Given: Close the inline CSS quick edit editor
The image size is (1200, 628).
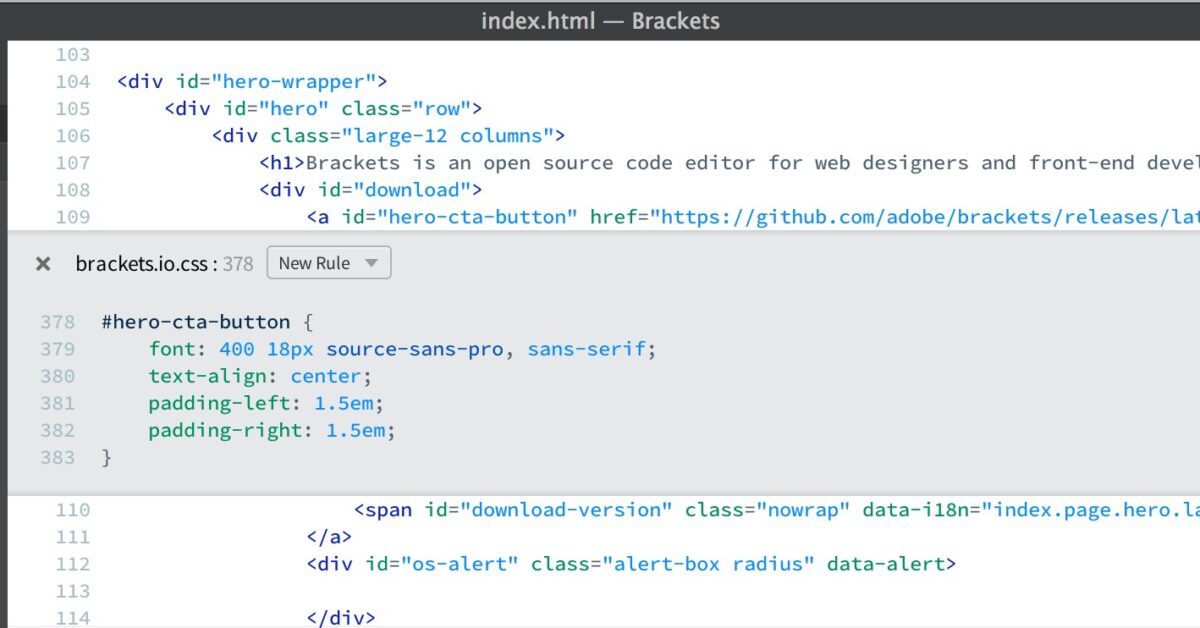Looking at the screenshot, I should point(43,263).
